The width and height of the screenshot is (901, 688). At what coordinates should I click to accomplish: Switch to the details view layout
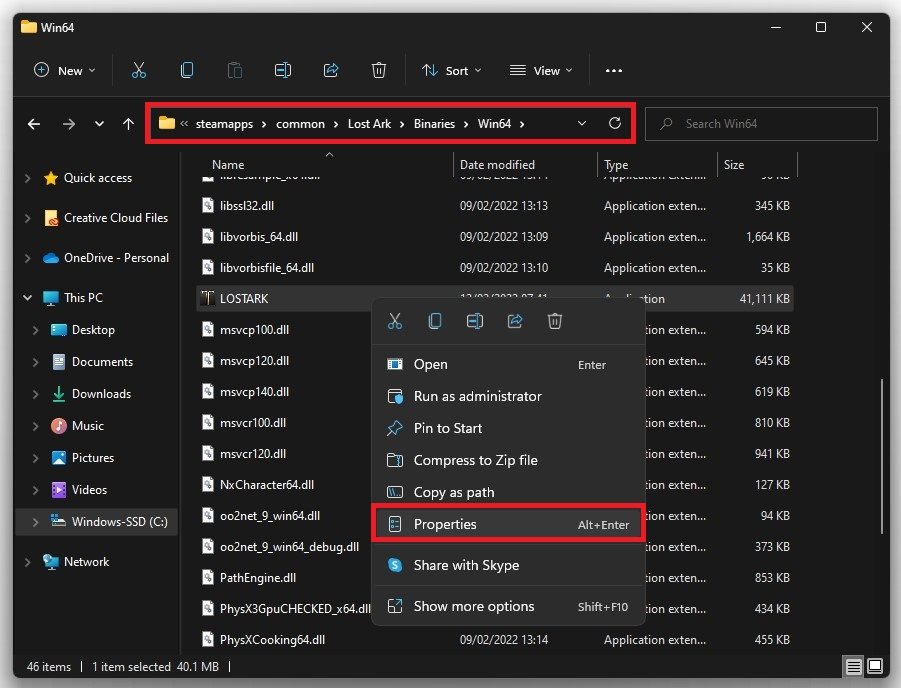(x=853, y=666)
